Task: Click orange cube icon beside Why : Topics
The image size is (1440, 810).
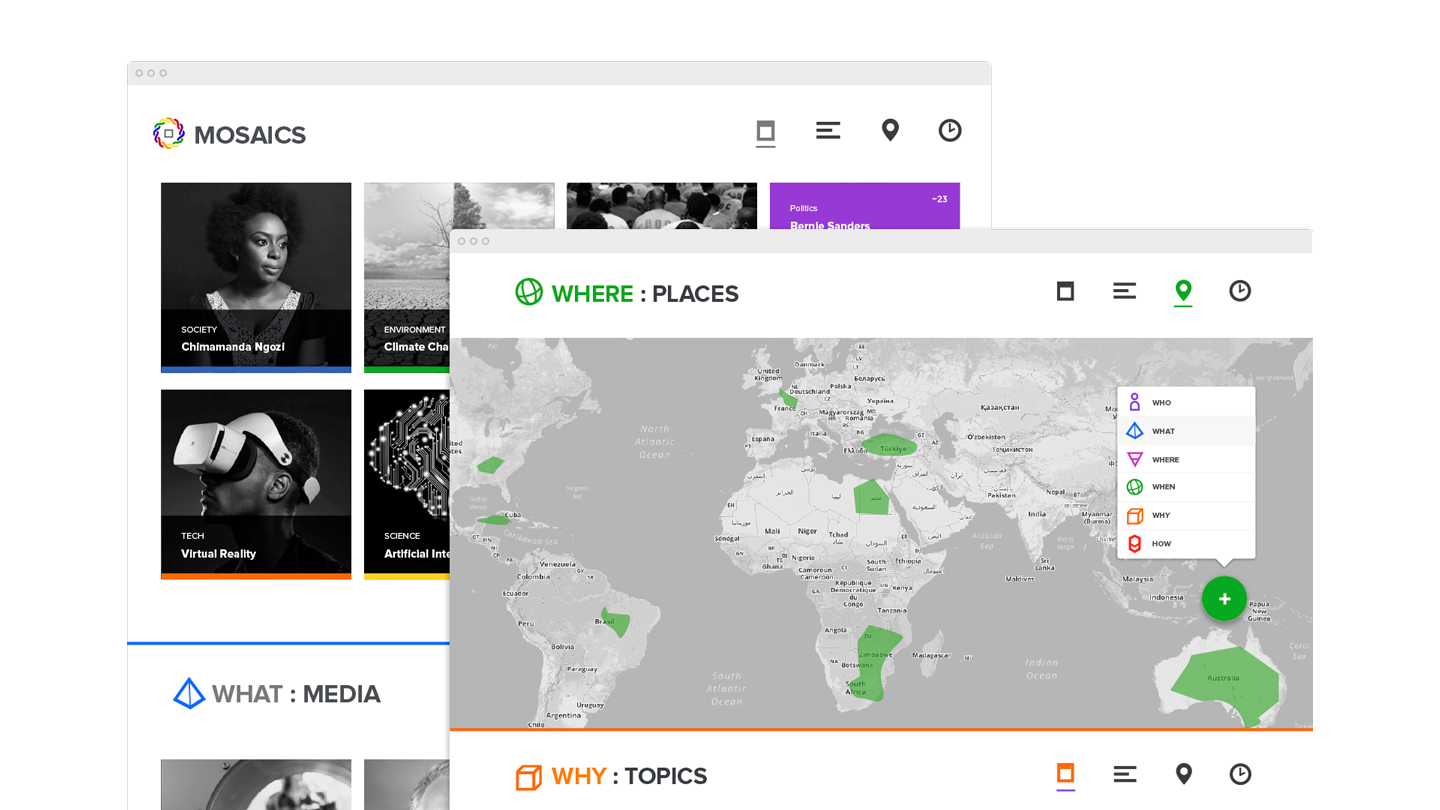Action: 529,777
